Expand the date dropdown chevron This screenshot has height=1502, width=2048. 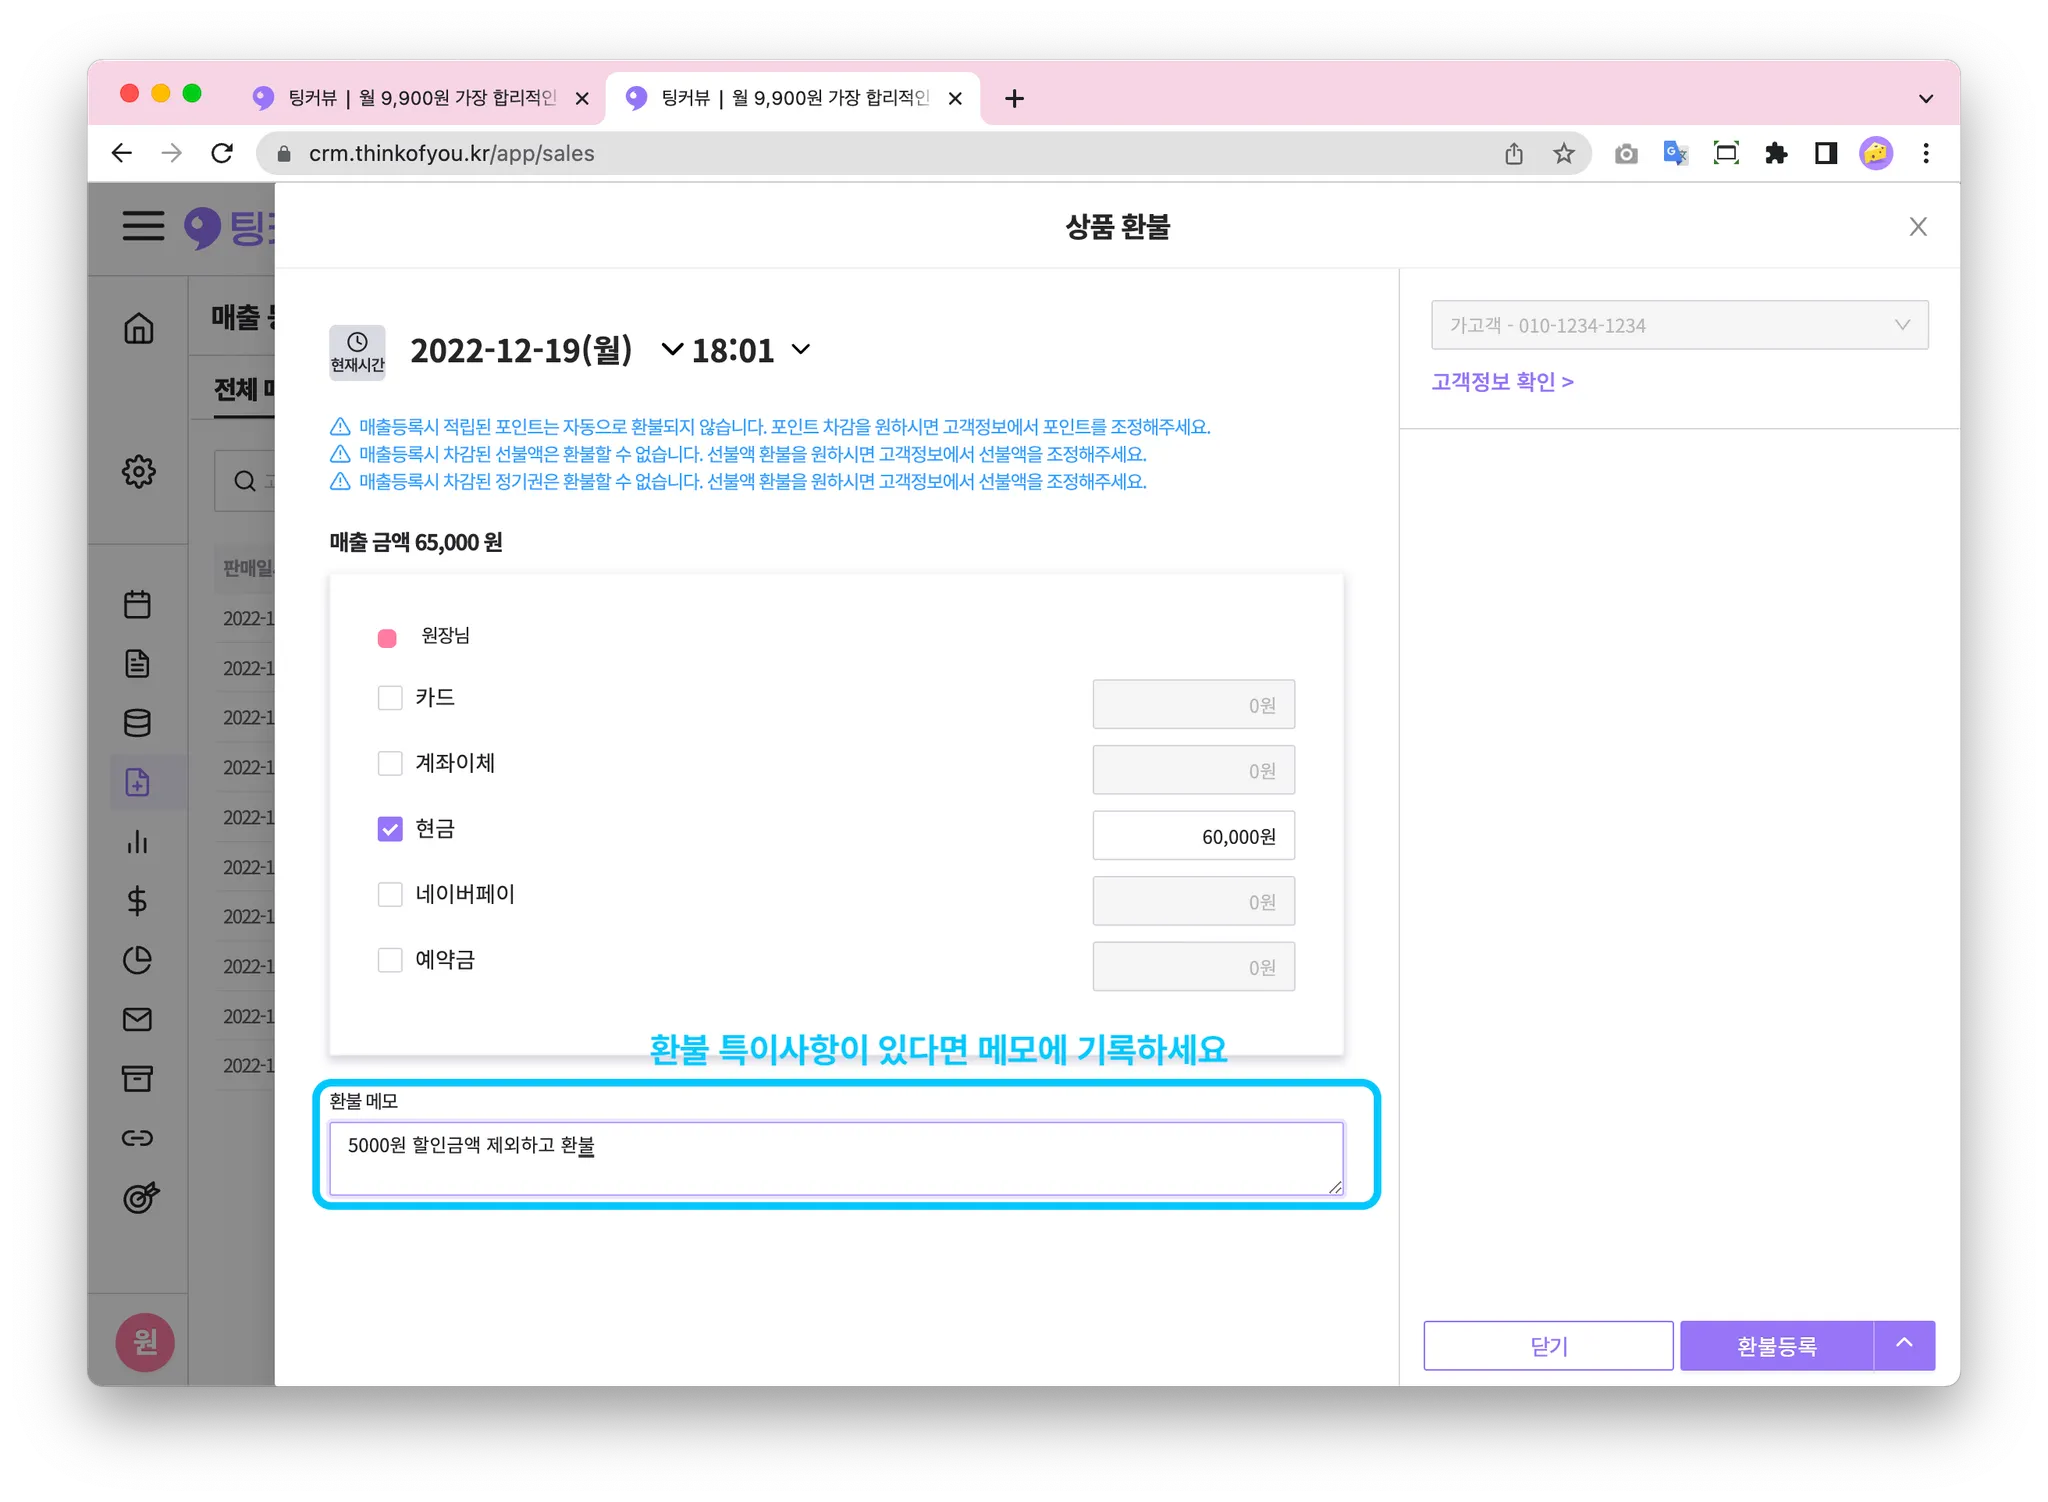click(x=672, y=350)
